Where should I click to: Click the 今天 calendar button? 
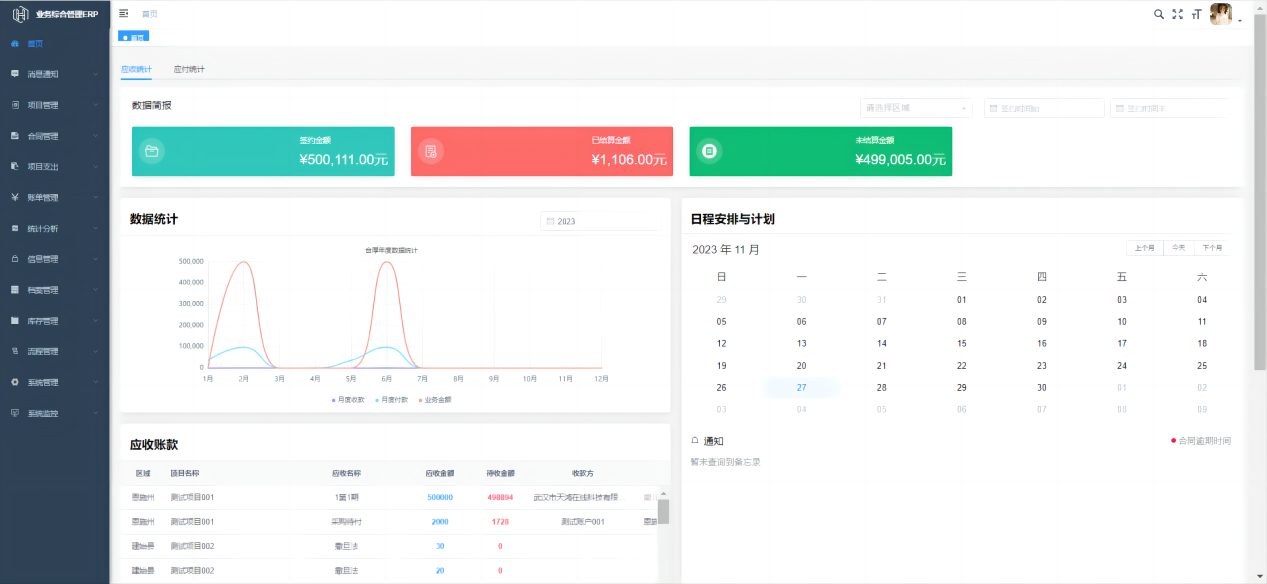pyautogui.click(x=1177, y=247)
